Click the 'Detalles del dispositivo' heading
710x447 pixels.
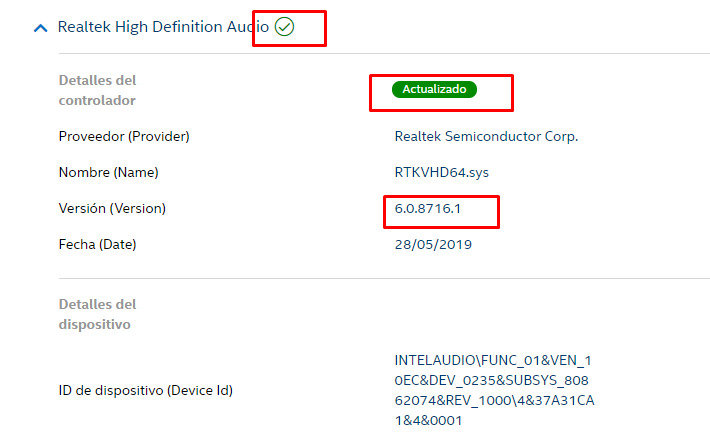pos(97,314)
